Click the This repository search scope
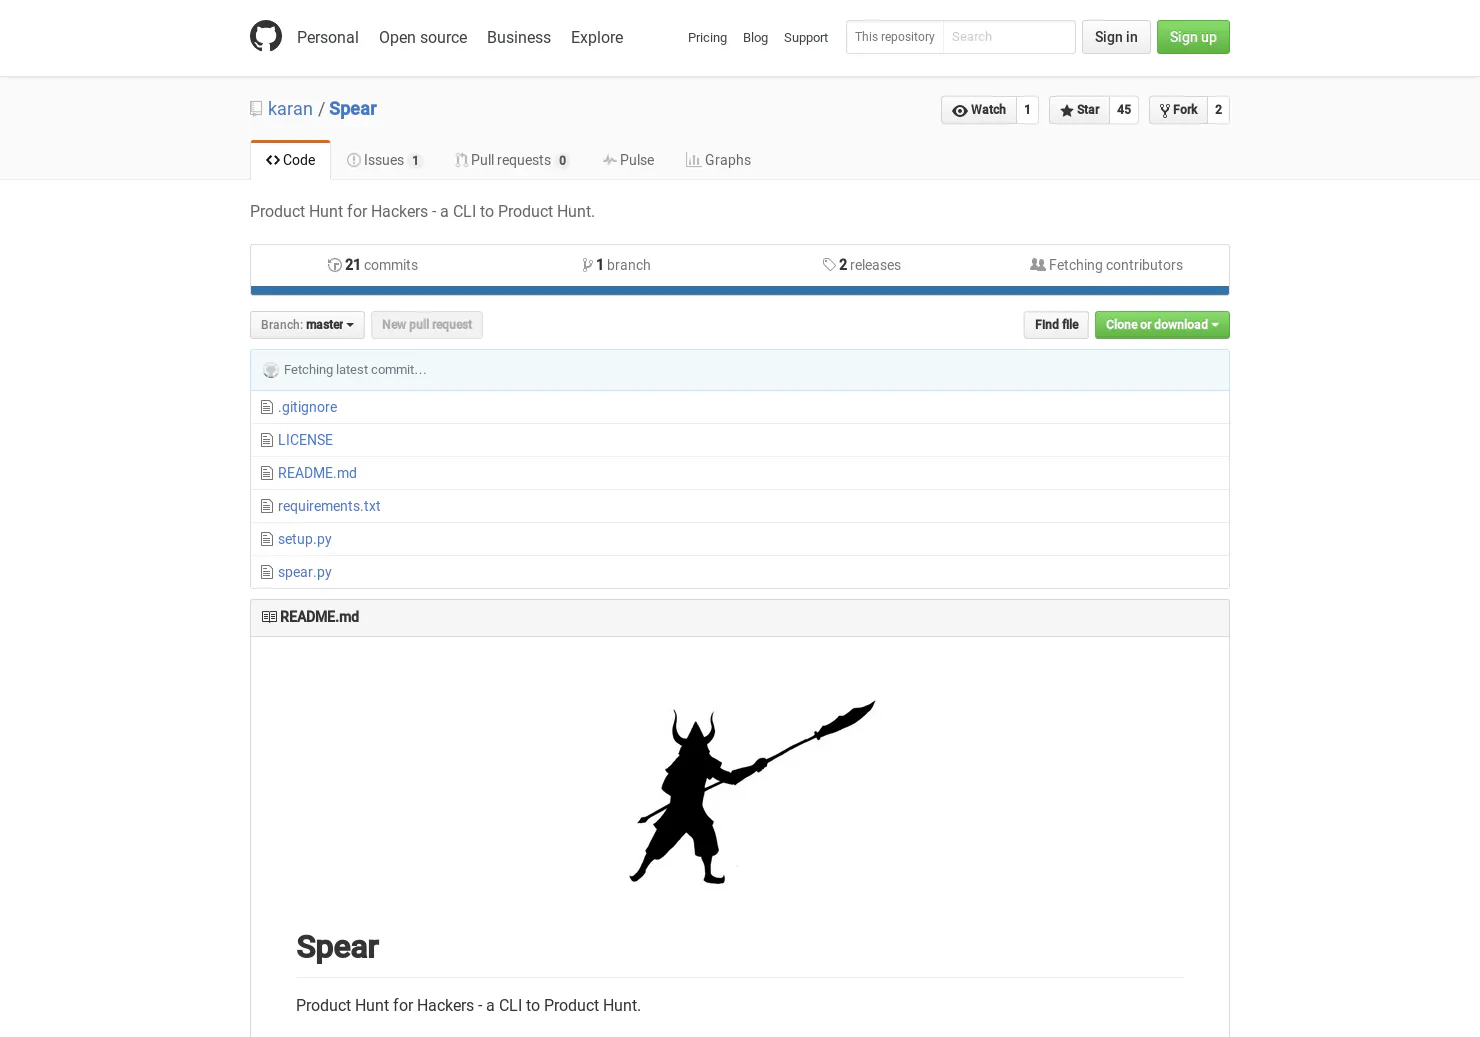The height and width of the screenshot is (1037, 1480). pyautogui.click(x=895, y=37)
